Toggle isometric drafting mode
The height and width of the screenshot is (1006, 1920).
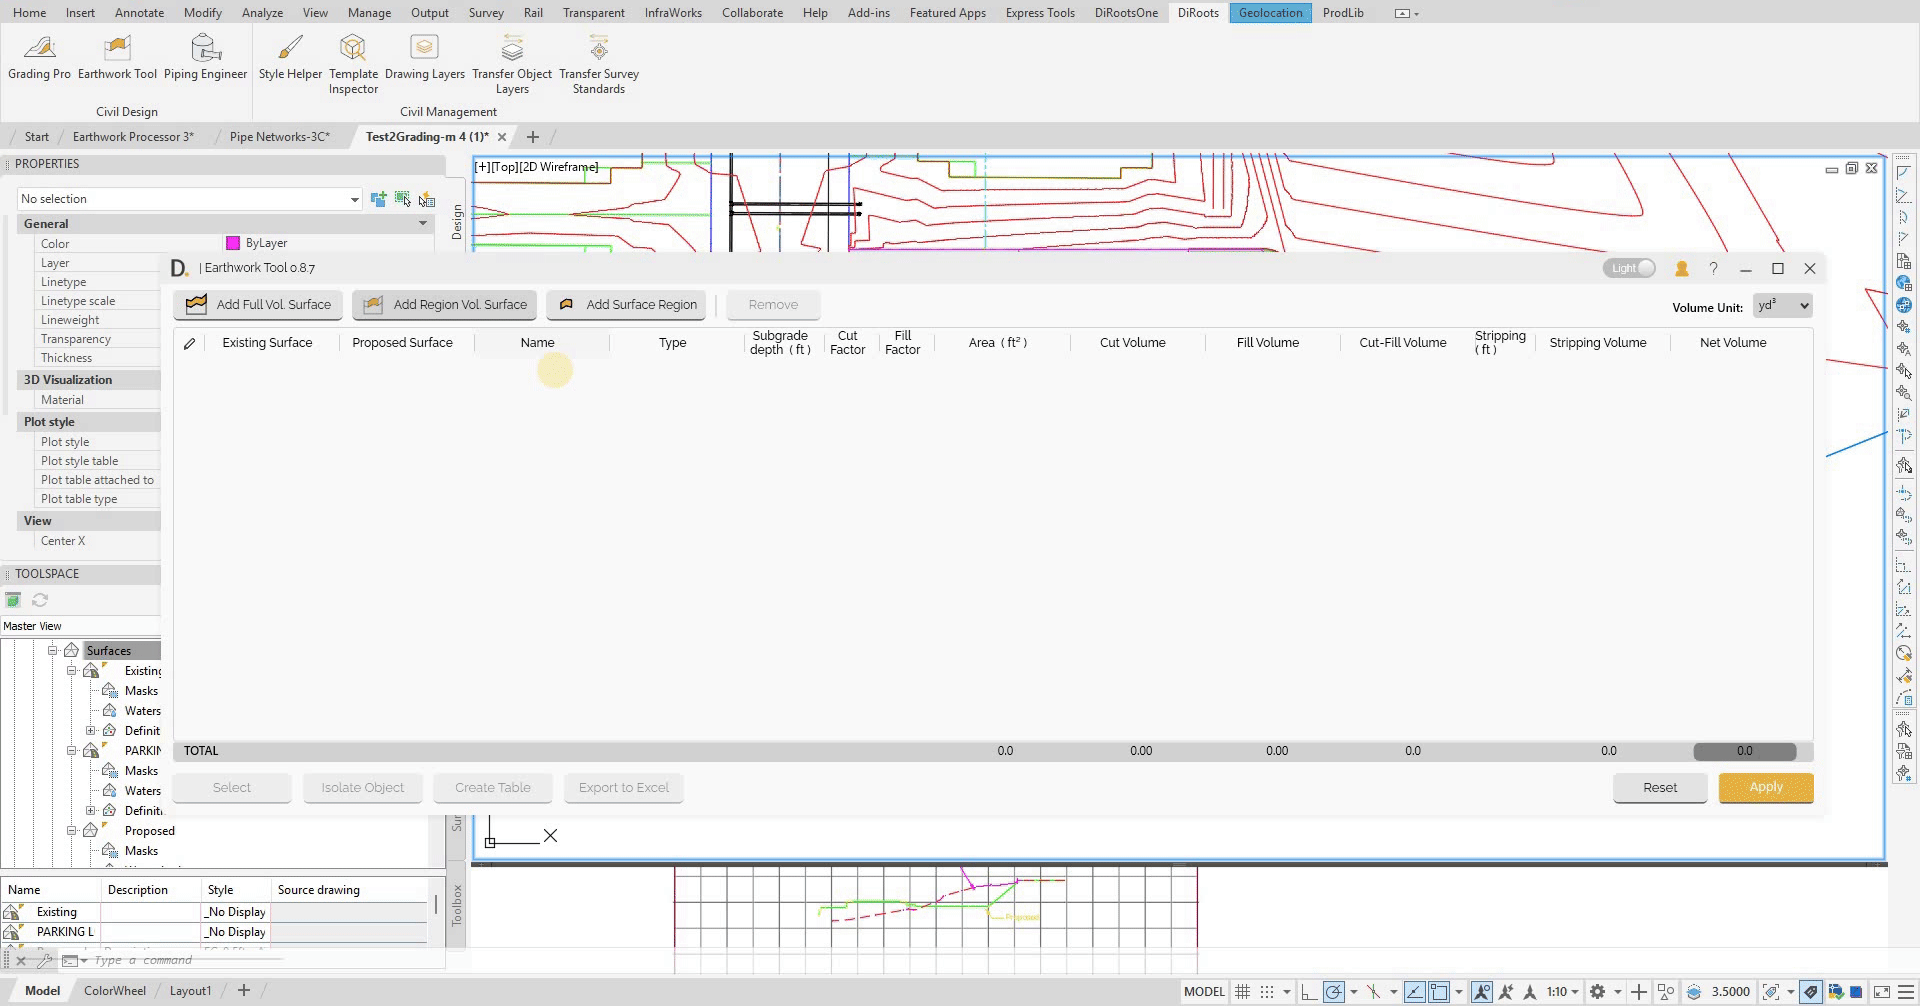1375,991
